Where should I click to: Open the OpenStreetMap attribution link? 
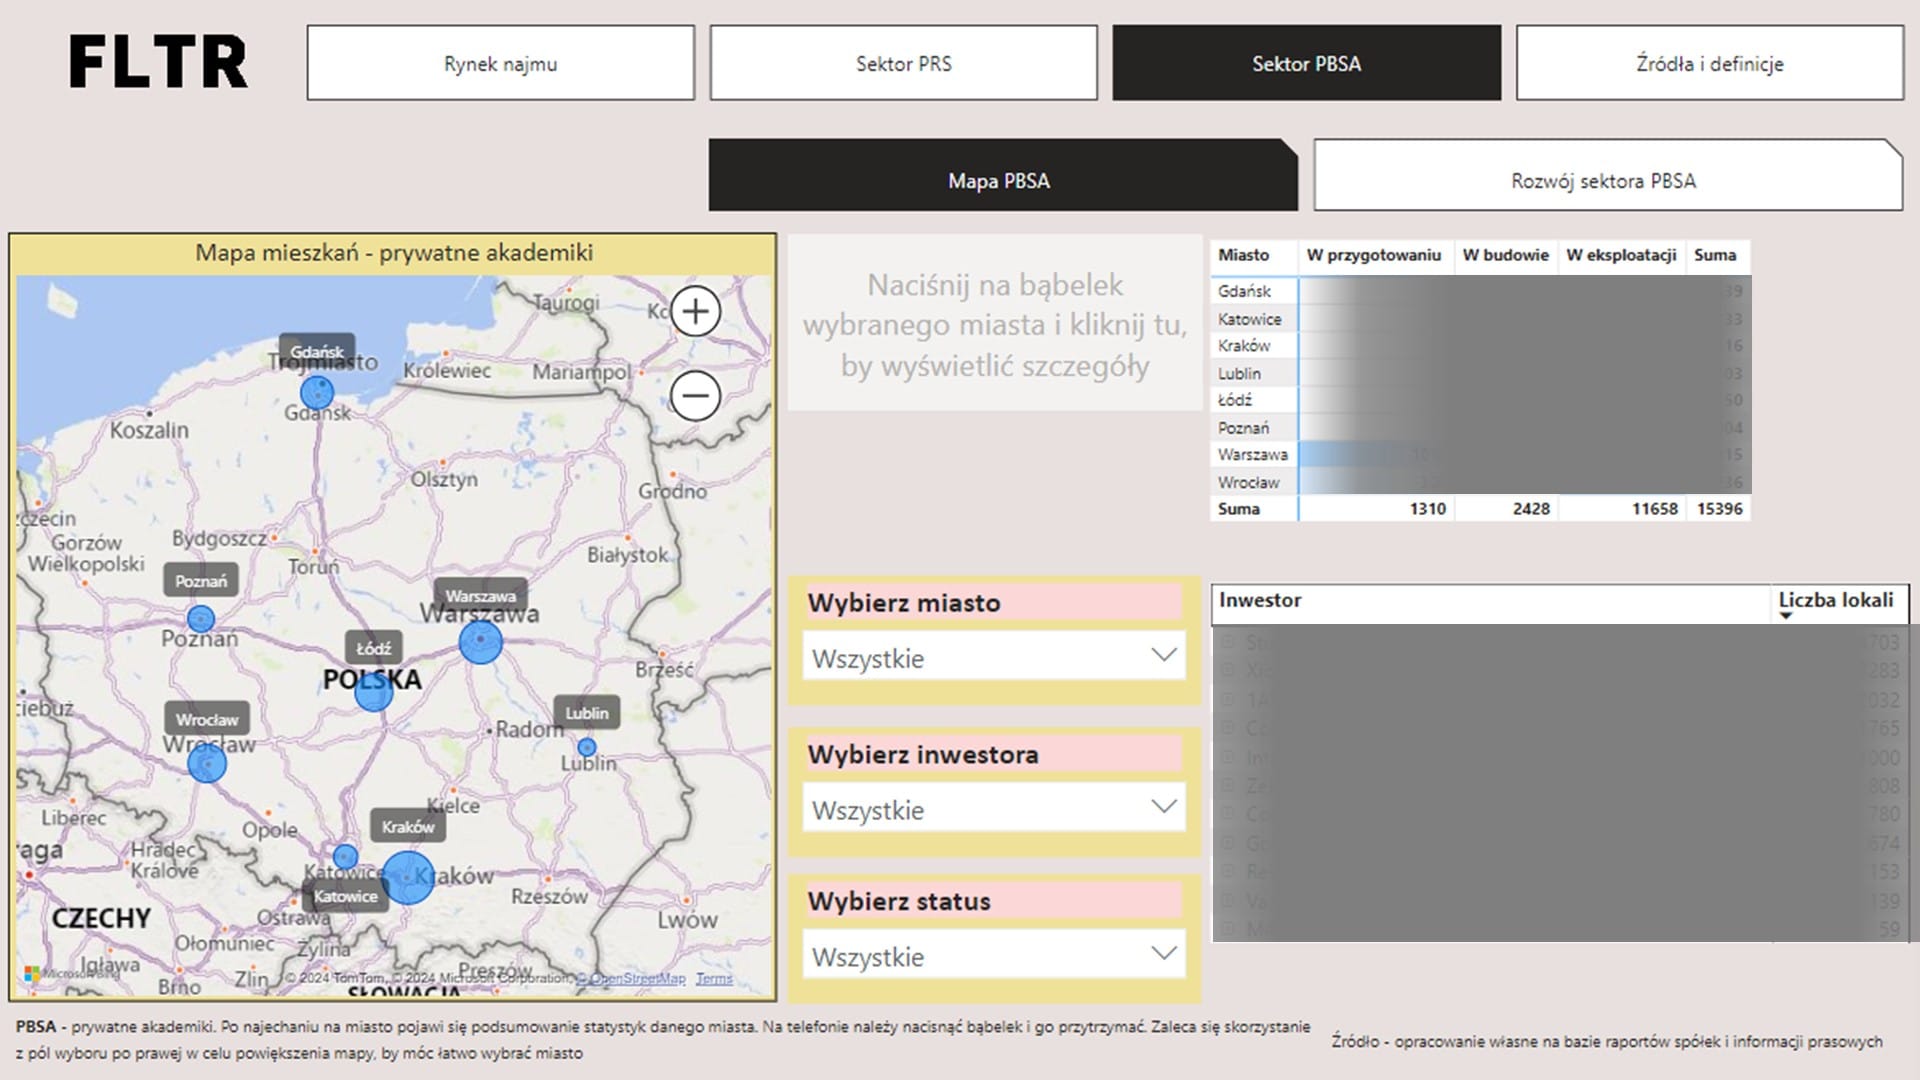637,978
